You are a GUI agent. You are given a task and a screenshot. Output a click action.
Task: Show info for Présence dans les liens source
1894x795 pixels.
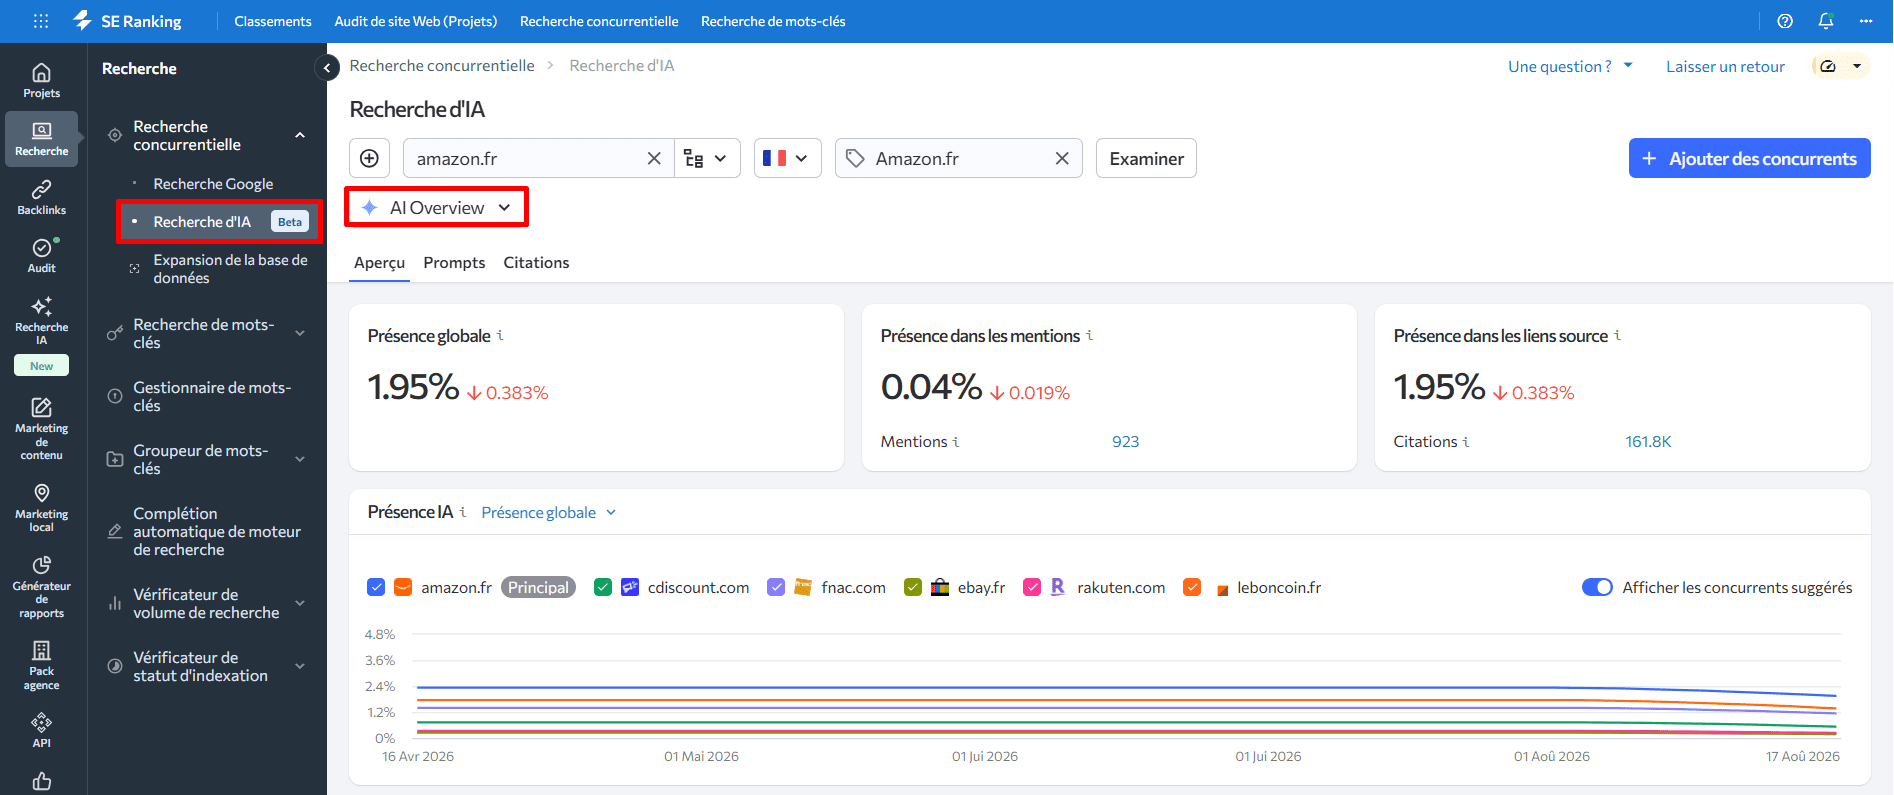click(1618, 336)
